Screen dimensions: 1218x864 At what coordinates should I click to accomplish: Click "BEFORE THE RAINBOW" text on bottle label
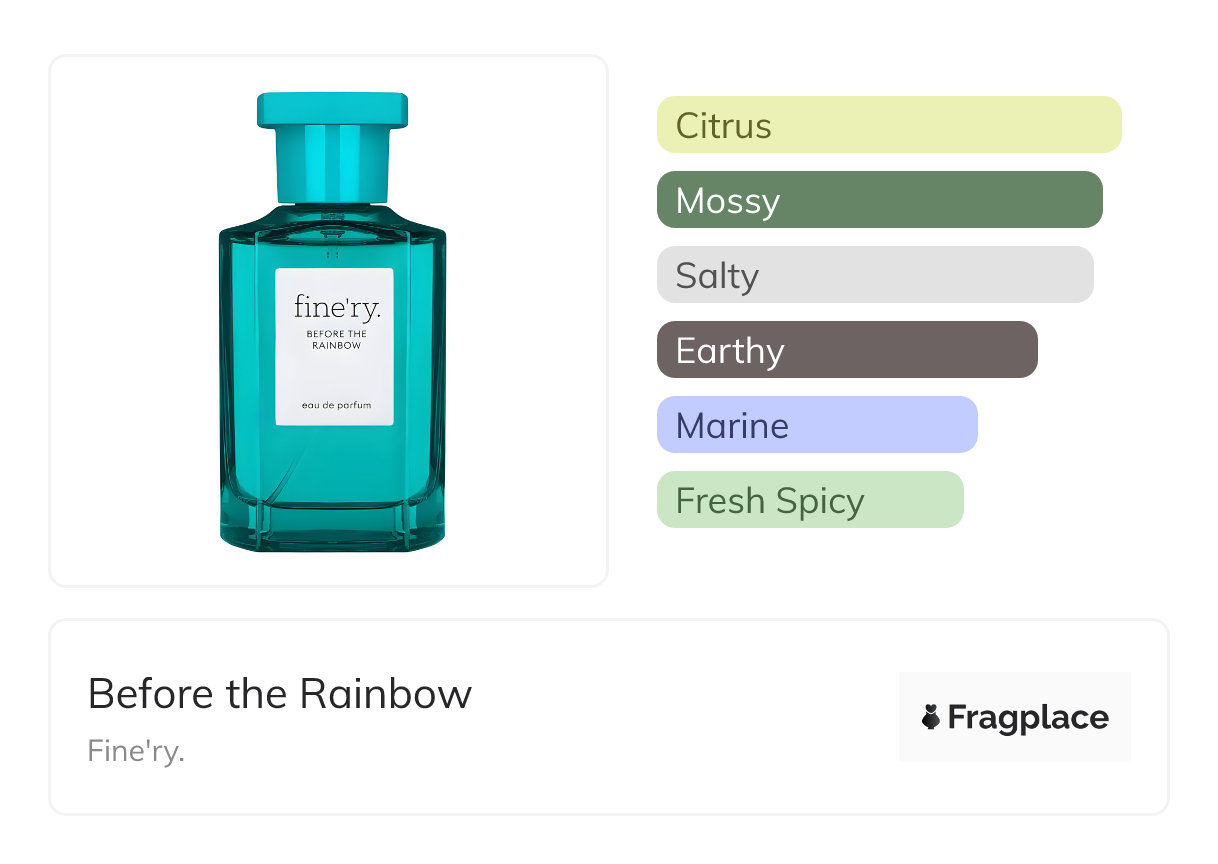335,340
